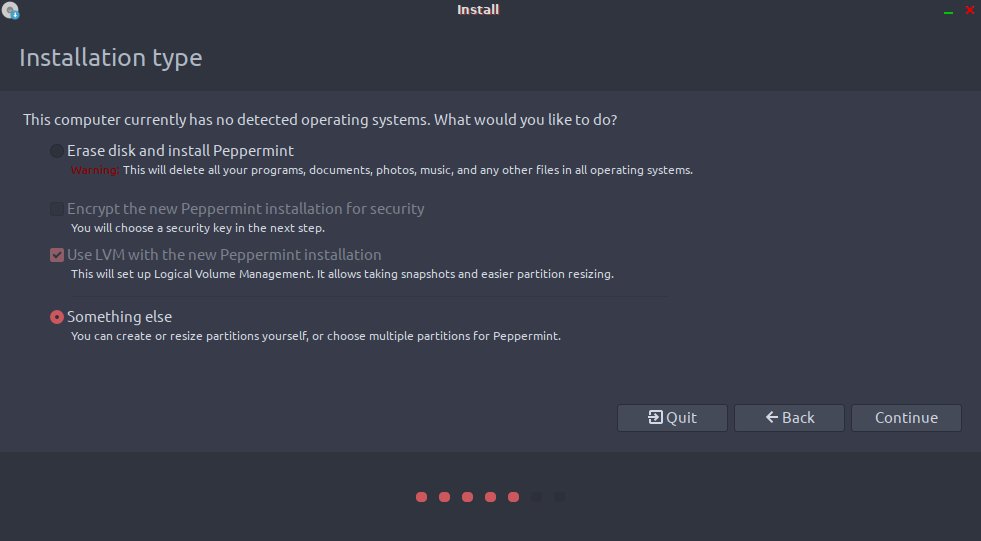Toggle Use LVM with new installation checkbox
Screen dimensions: 981x541
coord(57,255)
